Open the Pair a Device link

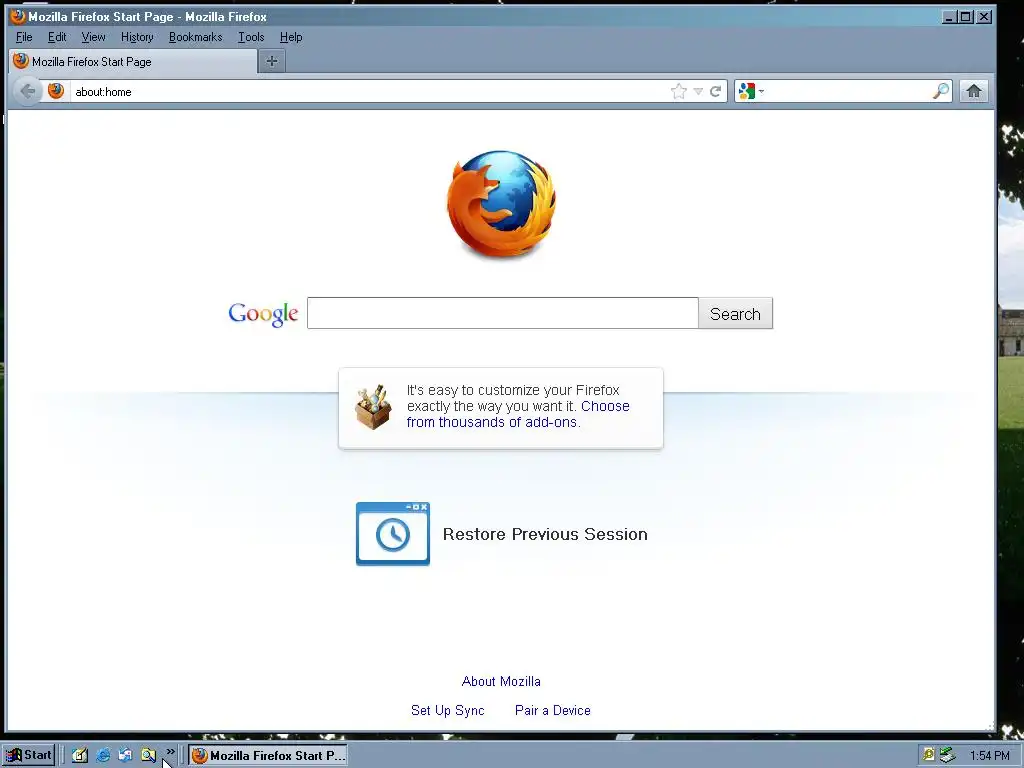click(552, 710)
